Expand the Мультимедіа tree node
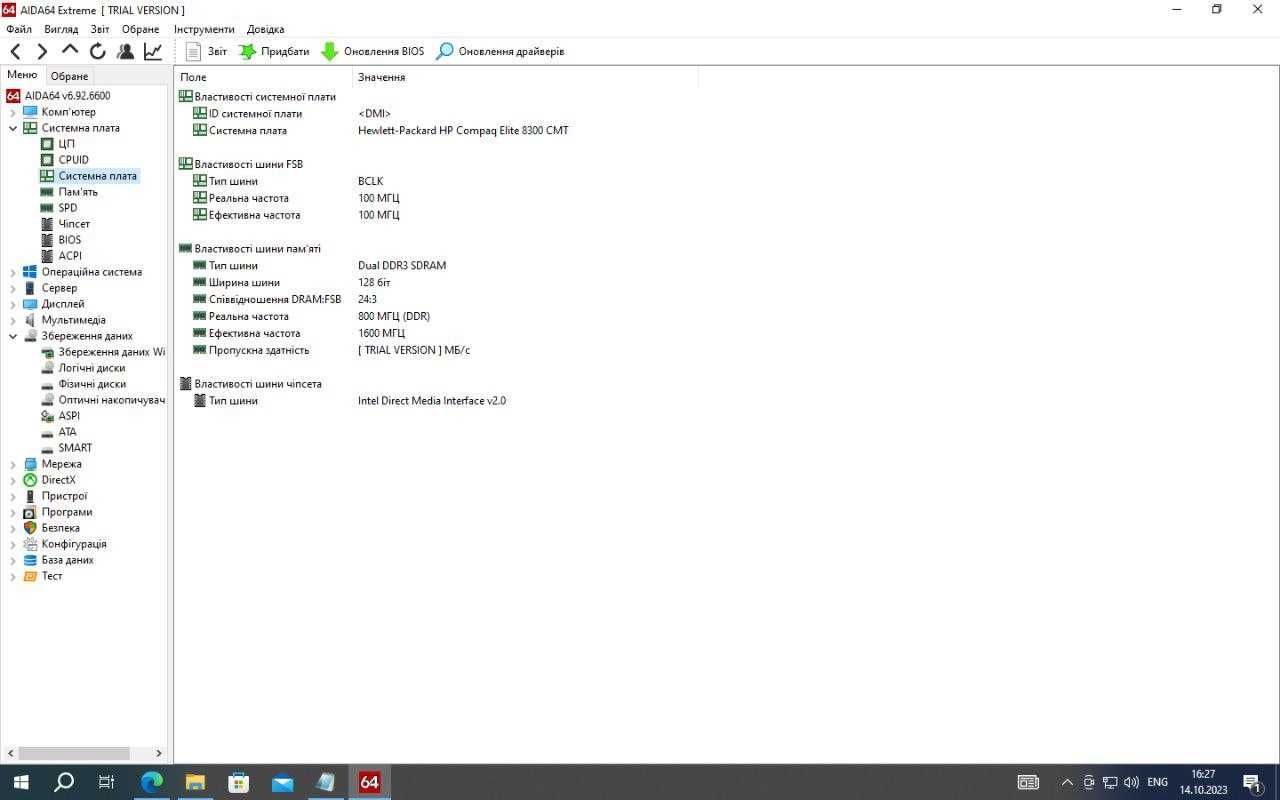The image size is (1280, 800). tap(13, 320)
